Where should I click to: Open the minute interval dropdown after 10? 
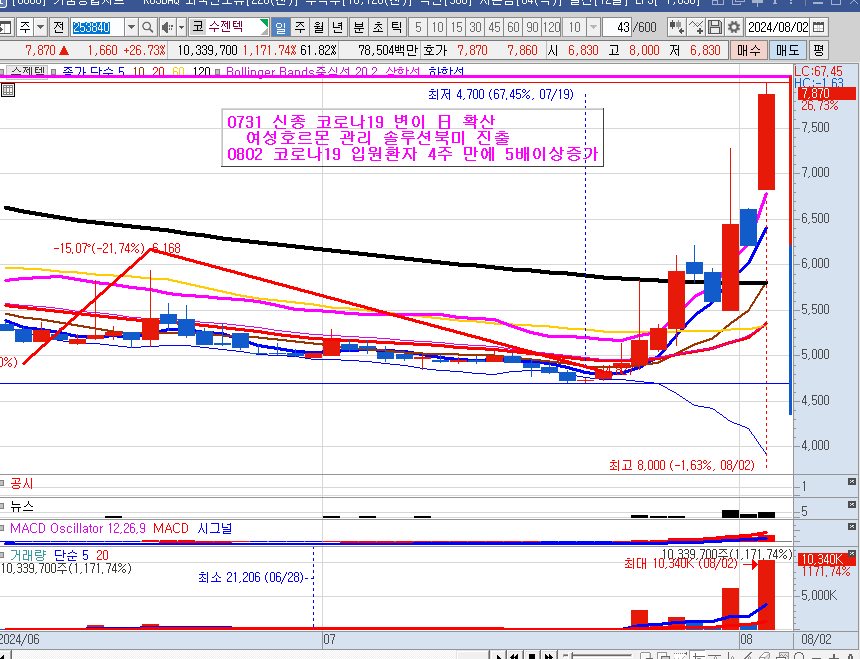[595, 27]
